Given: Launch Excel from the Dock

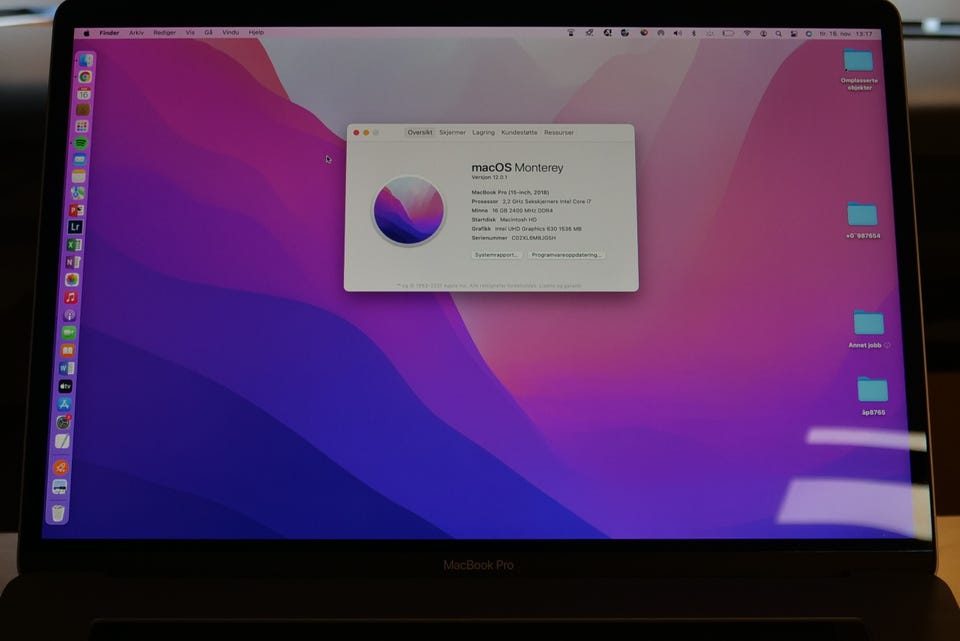Looking at the screenshot, I should [73, 245].
